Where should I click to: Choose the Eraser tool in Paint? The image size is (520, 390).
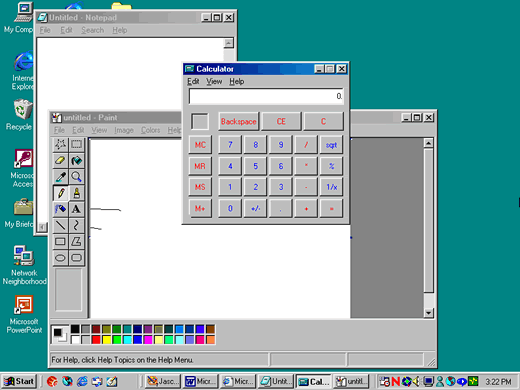coord(60,160)
